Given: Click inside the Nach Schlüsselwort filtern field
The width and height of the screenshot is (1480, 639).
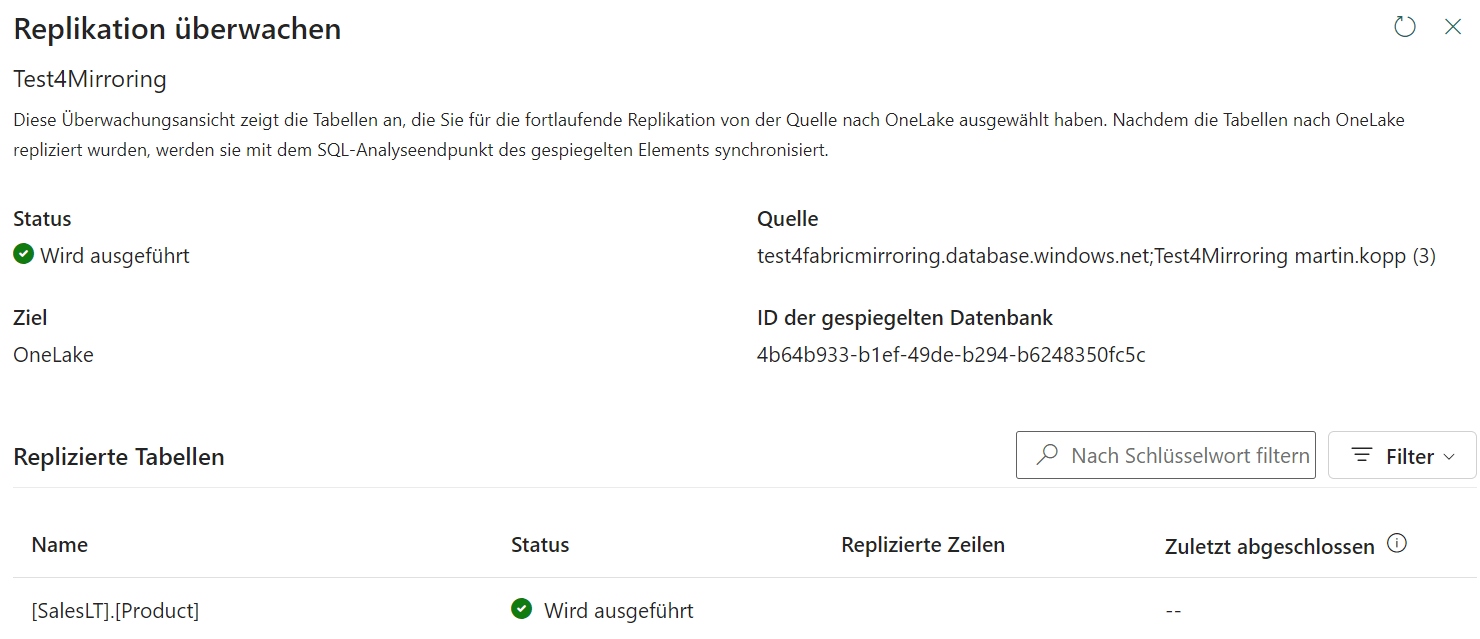Looking at the screenshot, I should point(1180,455).
